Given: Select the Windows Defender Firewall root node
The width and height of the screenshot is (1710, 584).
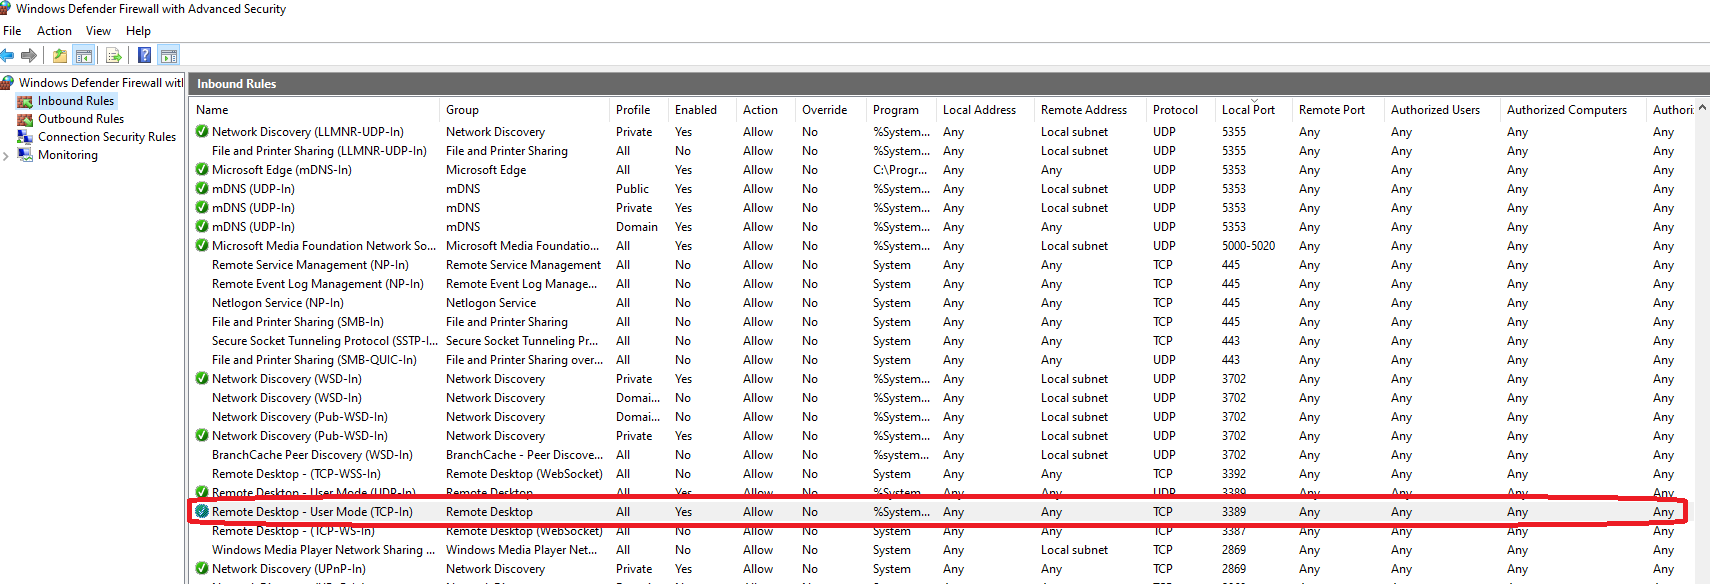Looking at the screenshot, I should tap(100, 83).
